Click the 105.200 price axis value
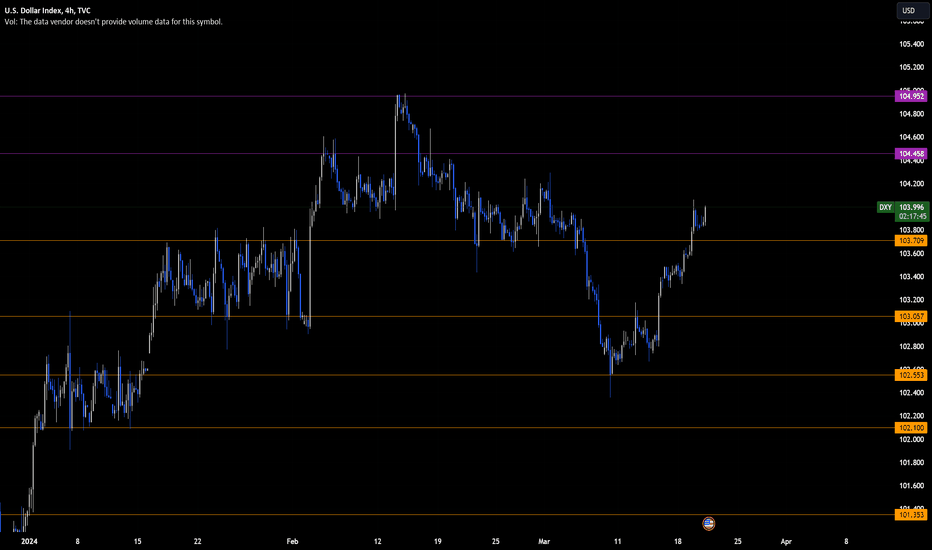This screenshot has height=550, width=932. 912,67
